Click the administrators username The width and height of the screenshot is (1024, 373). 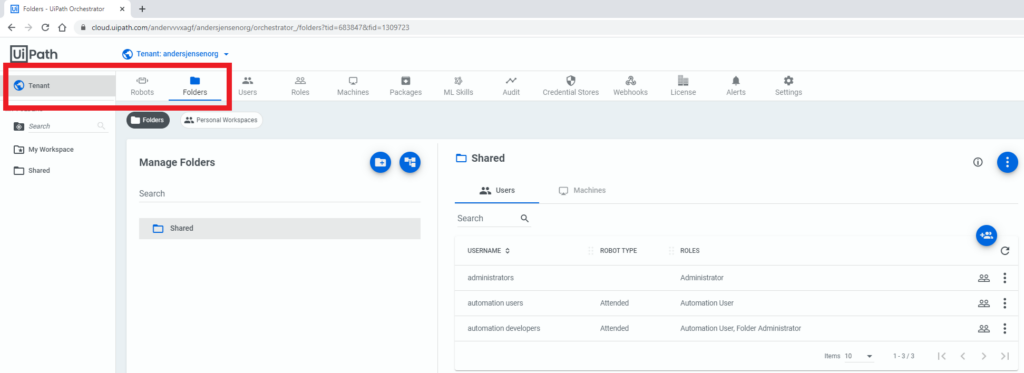click(490, 278)
